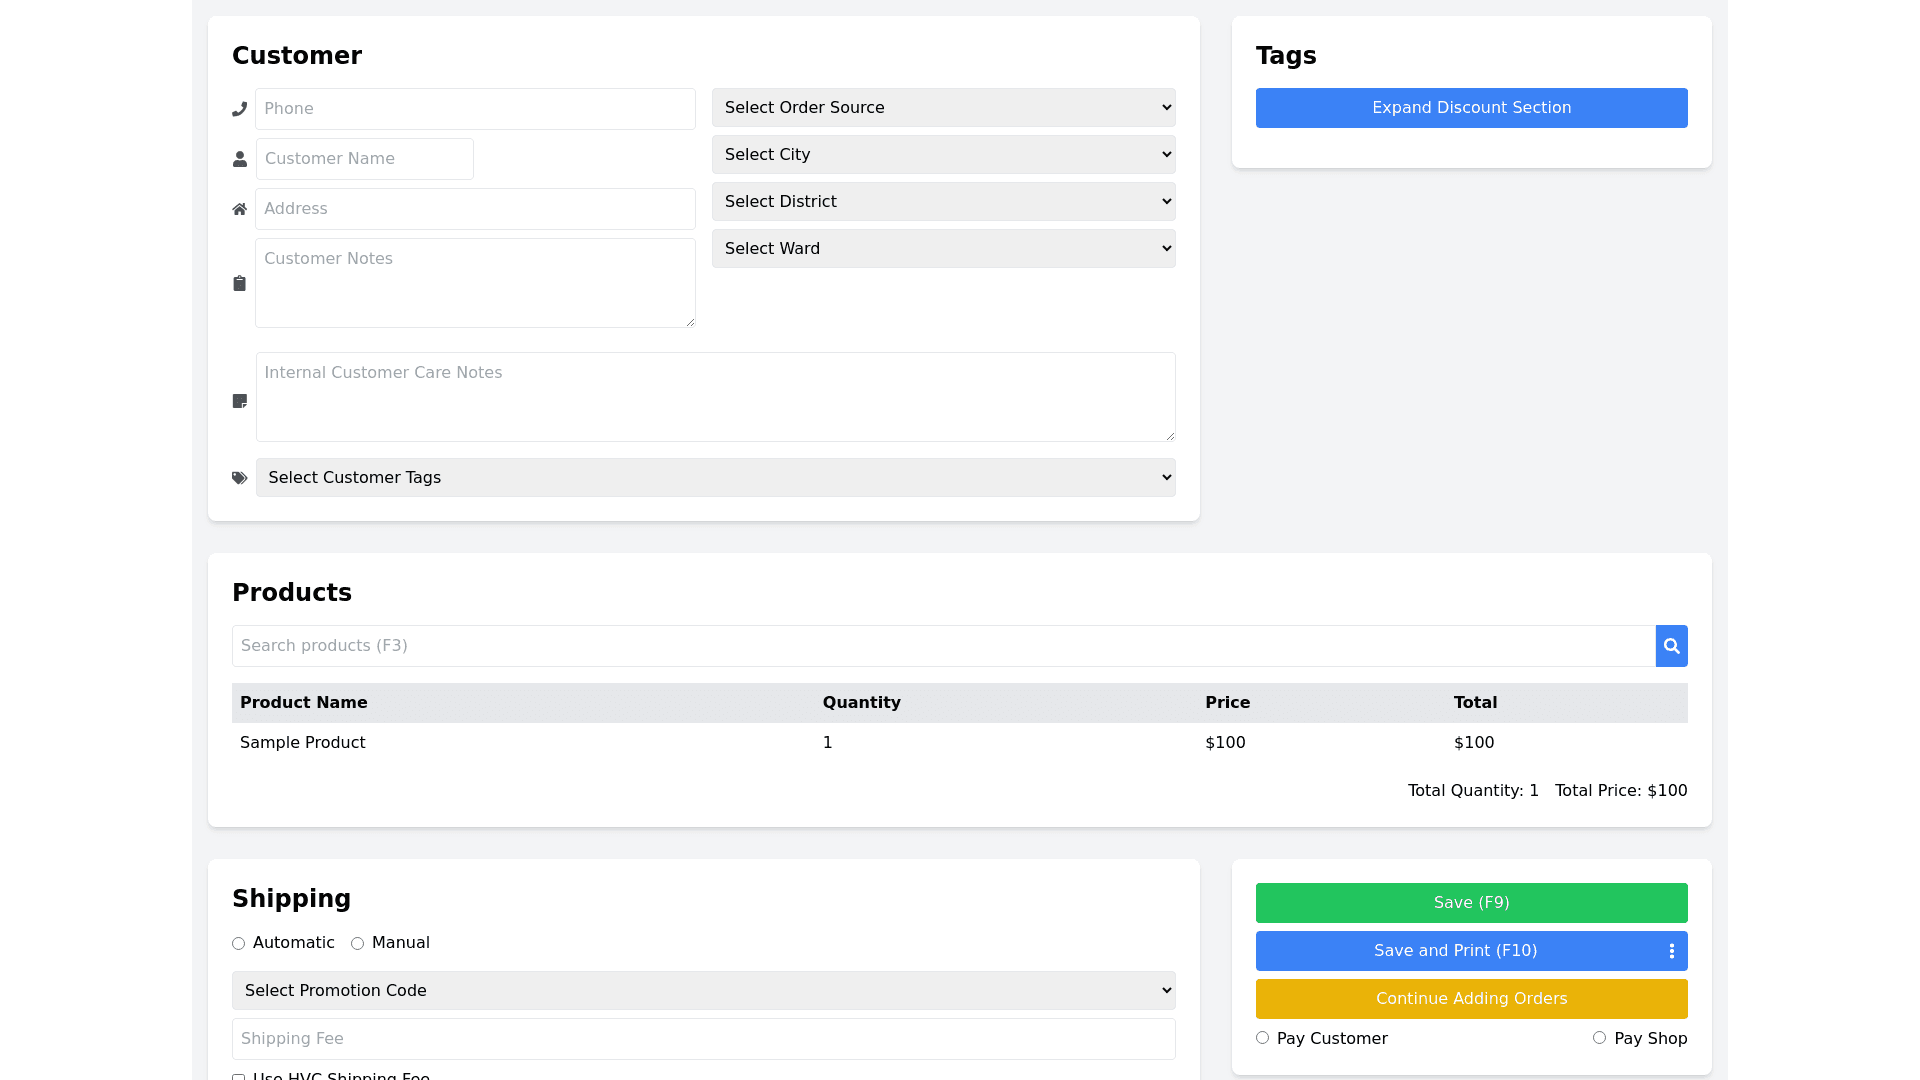
Task: Click the blue product search magnifier button
Action: pos(1671,646)
